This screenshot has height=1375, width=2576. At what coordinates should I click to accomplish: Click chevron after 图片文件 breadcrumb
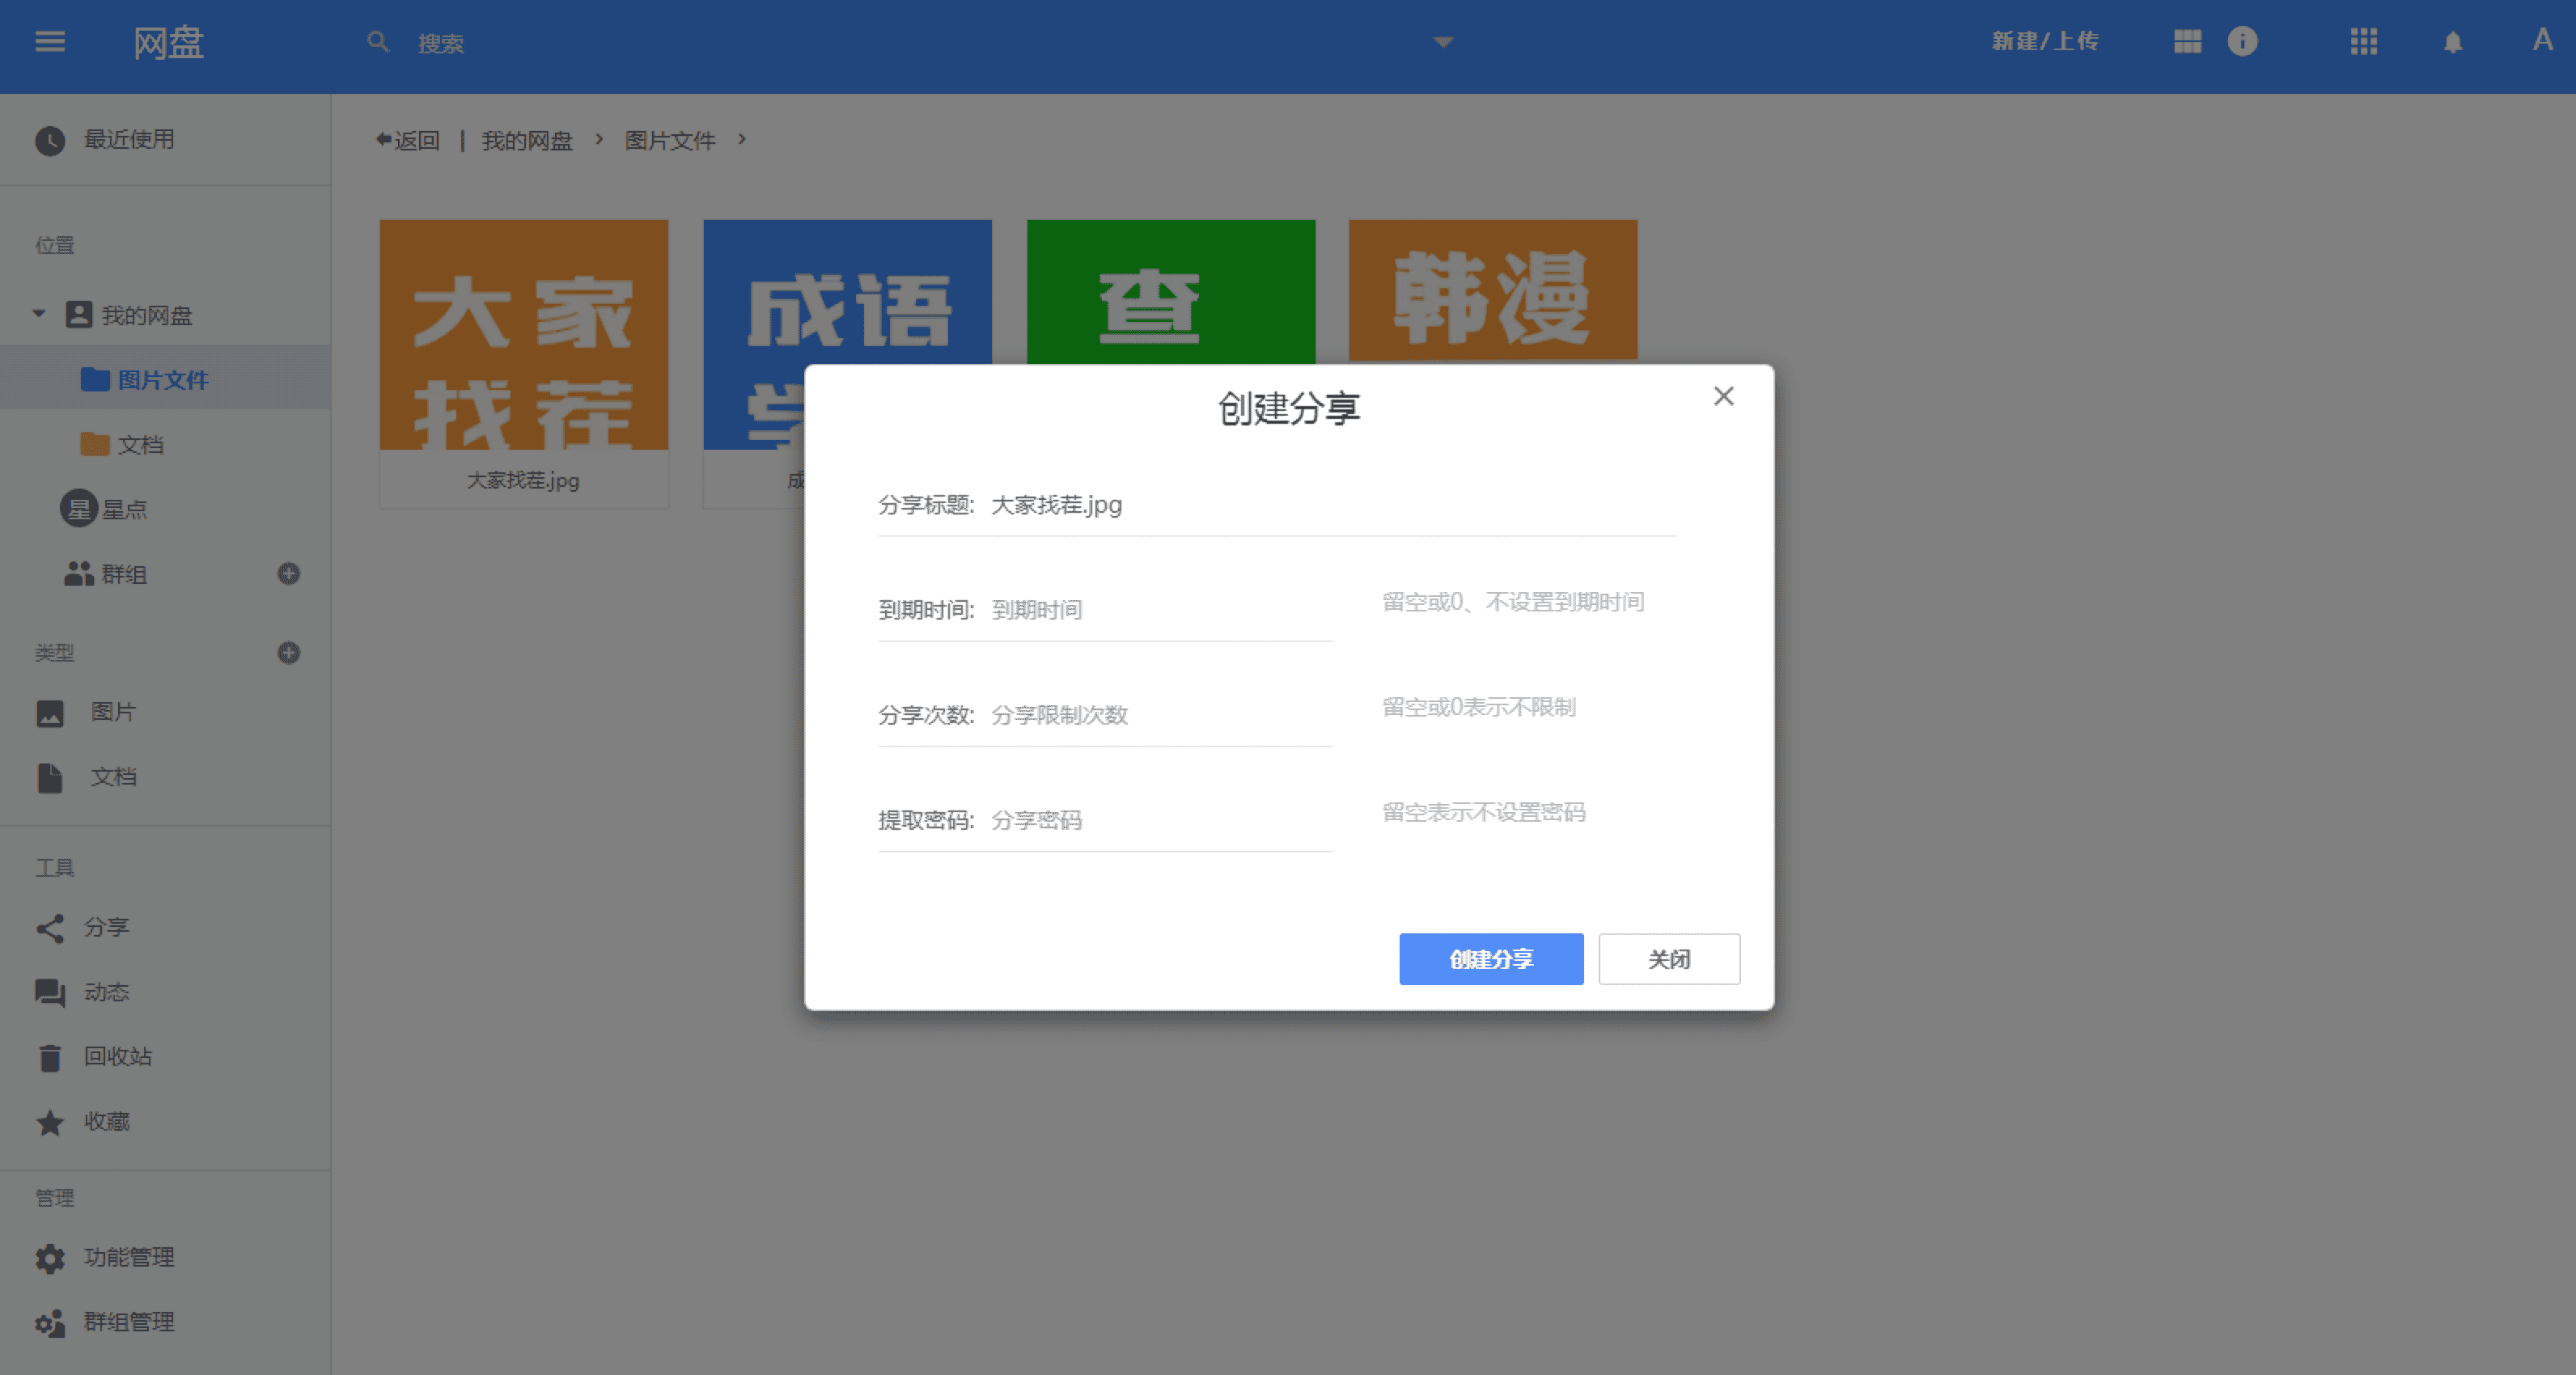(742, 140)
